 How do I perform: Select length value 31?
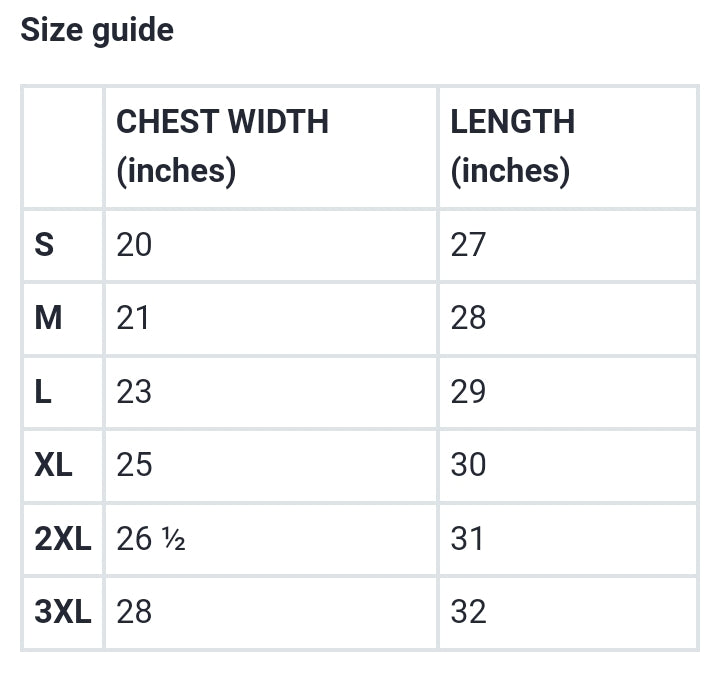[x=467, y=538]
